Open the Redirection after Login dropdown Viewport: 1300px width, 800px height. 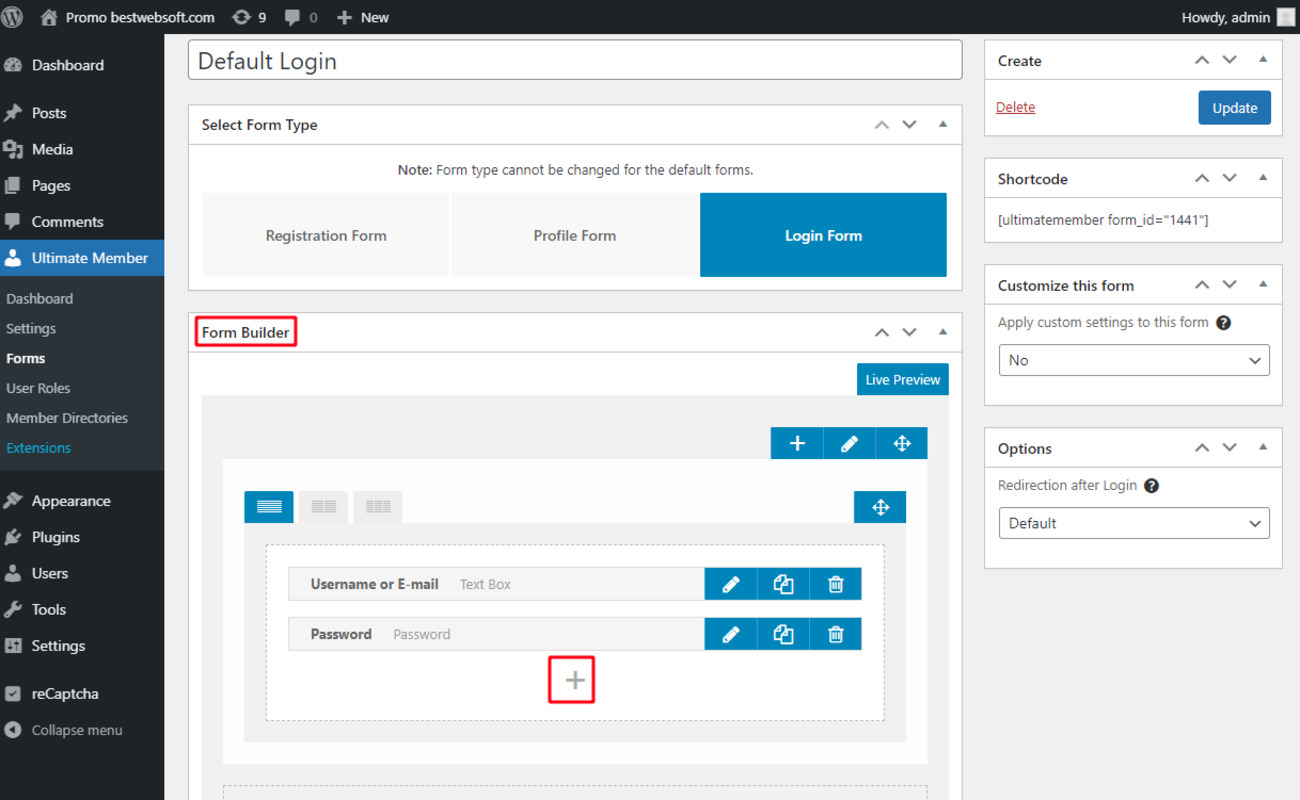click(1134, 523)
